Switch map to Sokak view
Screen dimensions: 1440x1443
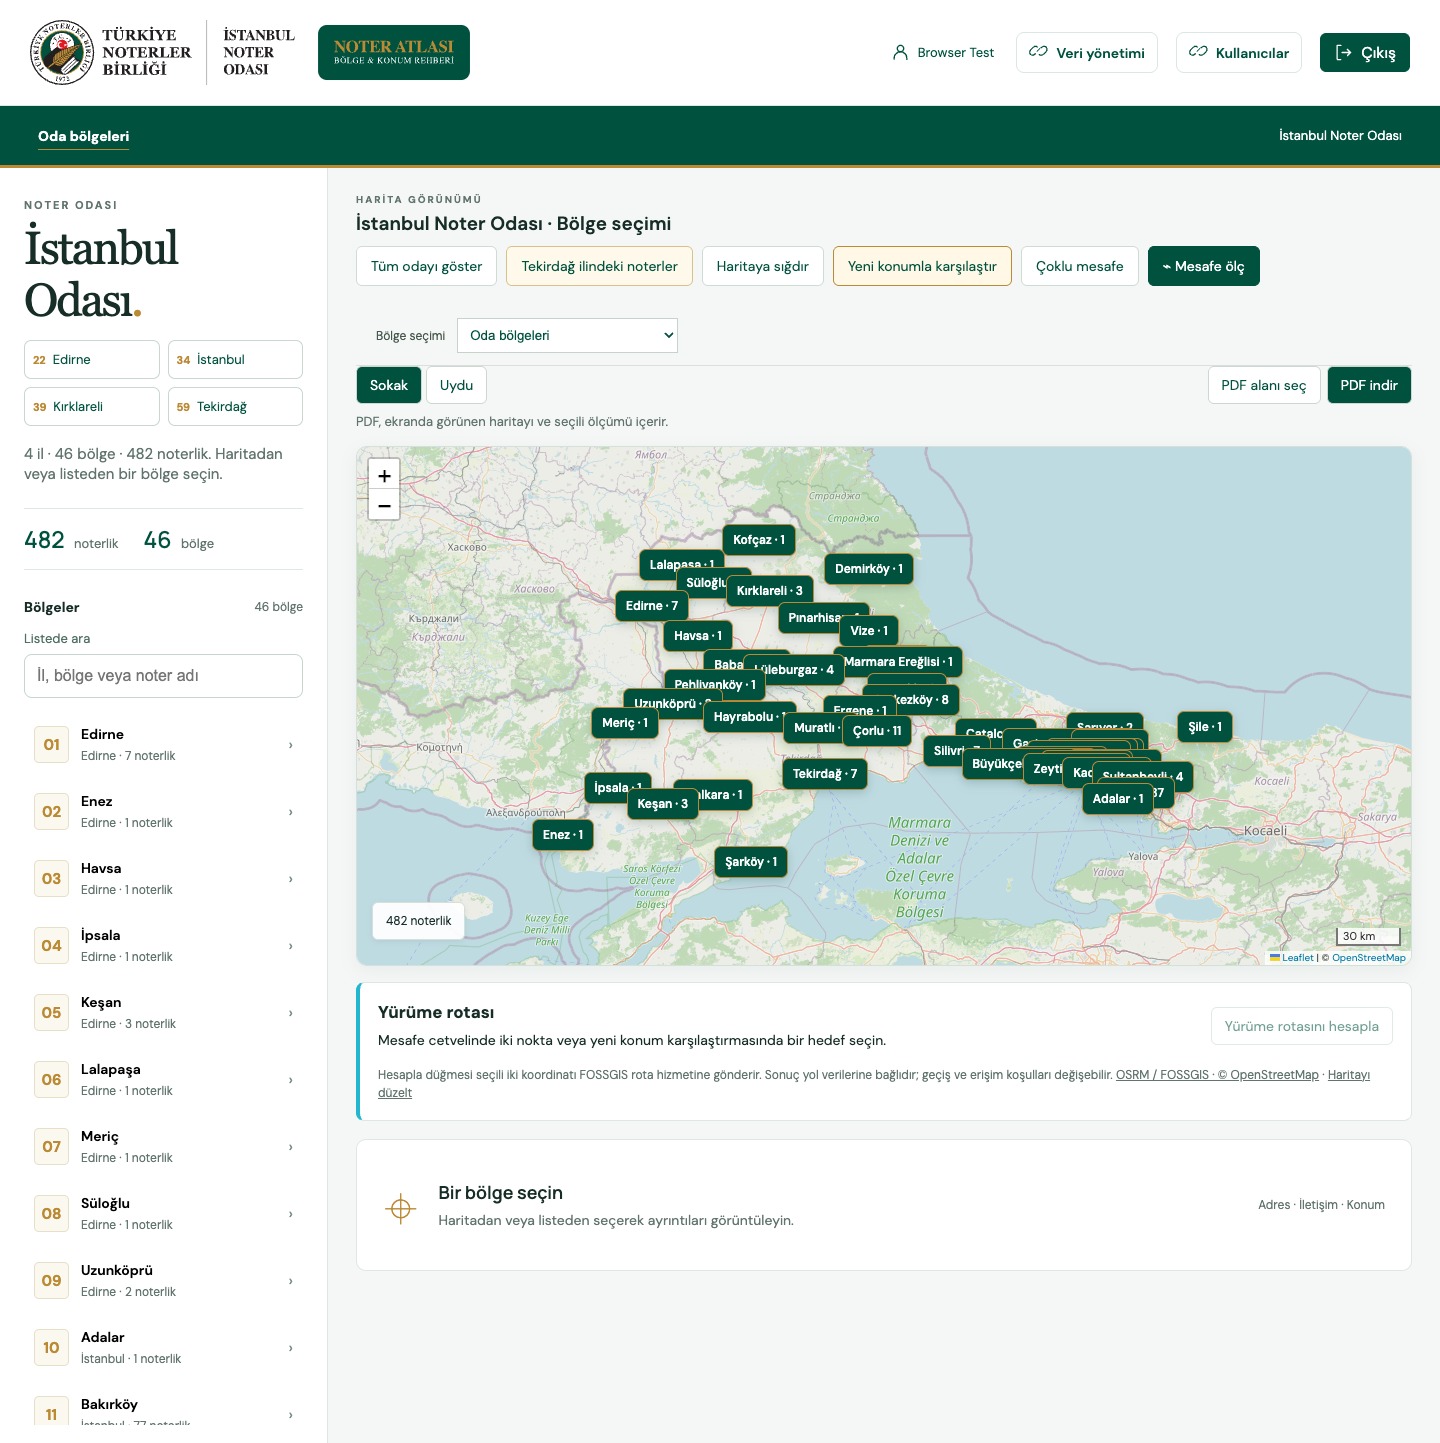[389, 385]
